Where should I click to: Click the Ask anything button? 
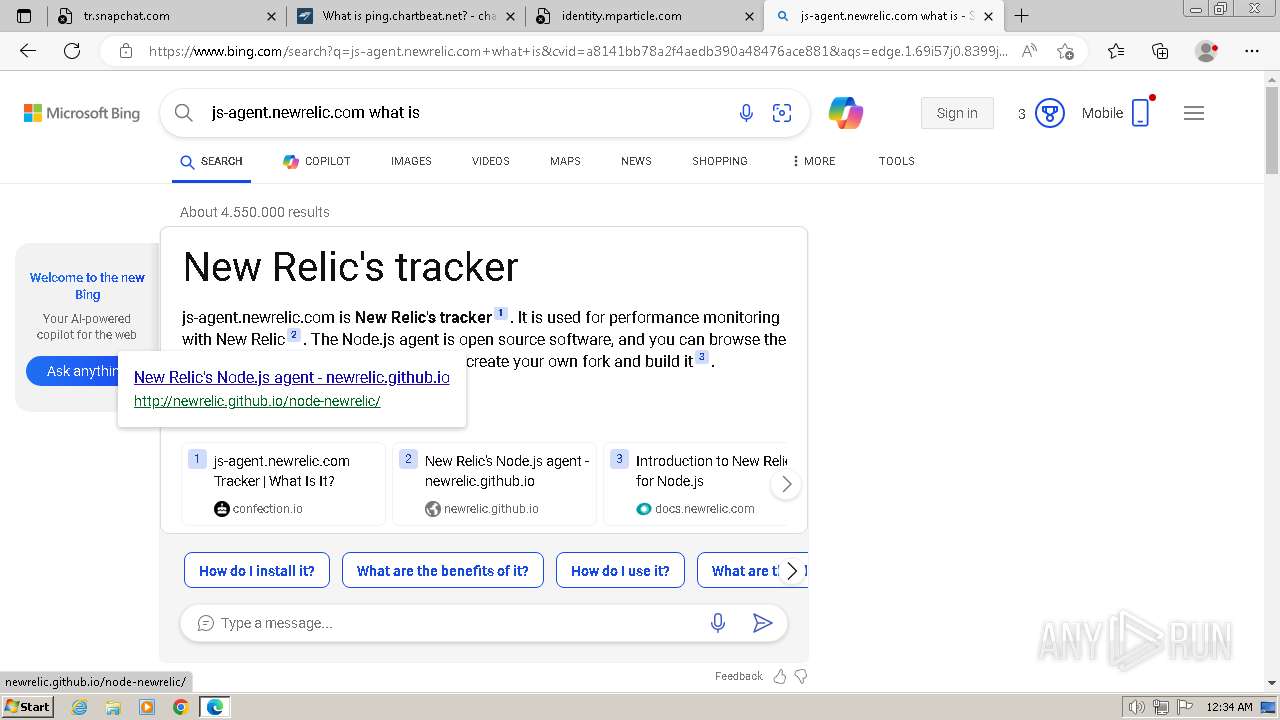72,371
